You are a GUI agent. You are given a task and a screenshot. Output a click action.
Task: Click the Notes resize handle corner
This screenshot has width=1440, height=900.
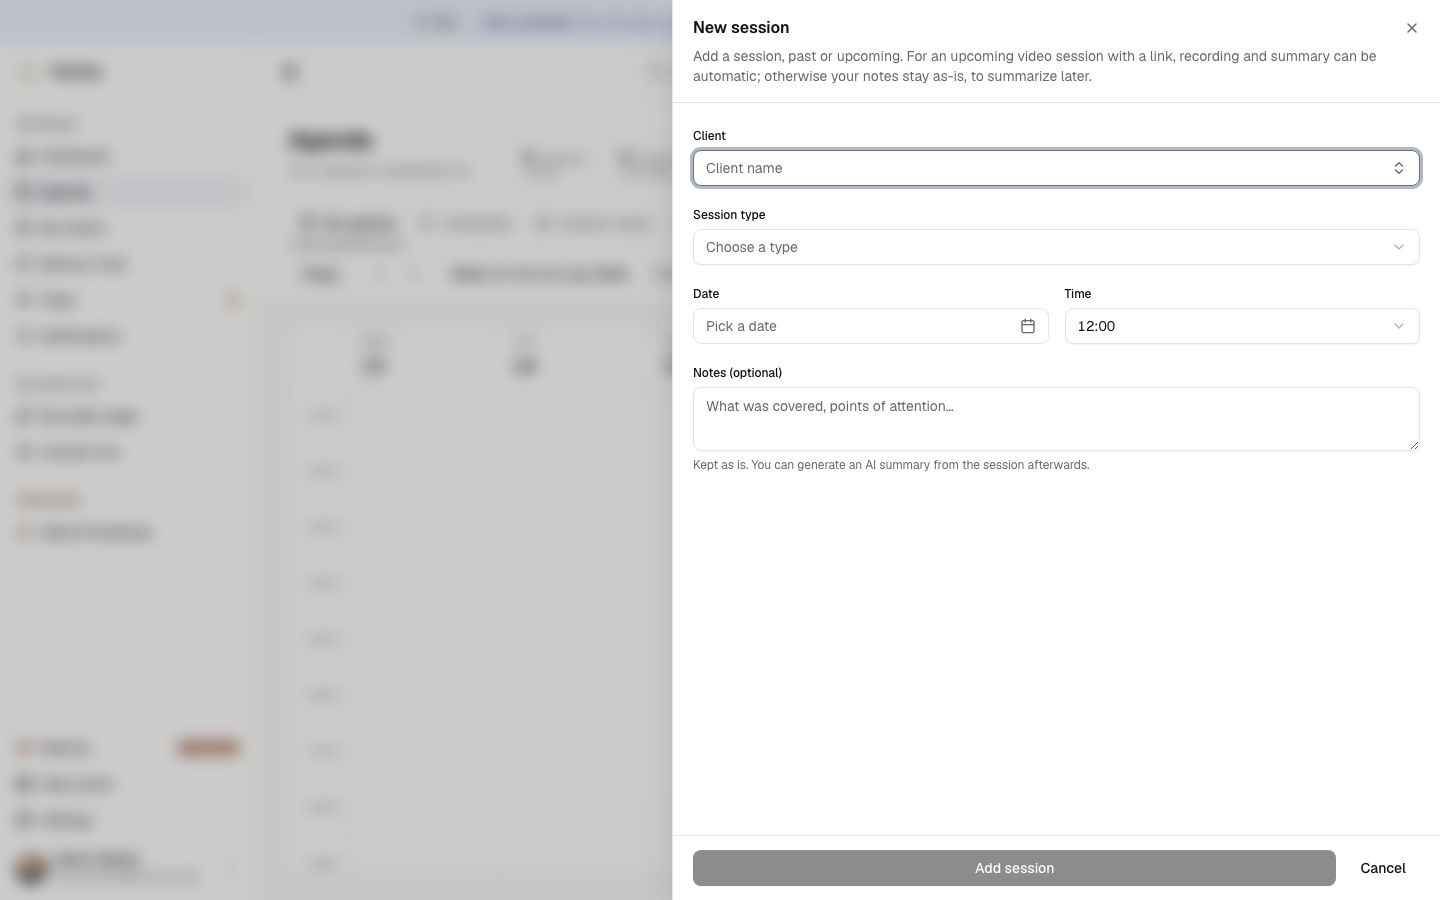tap(1414, 445)
